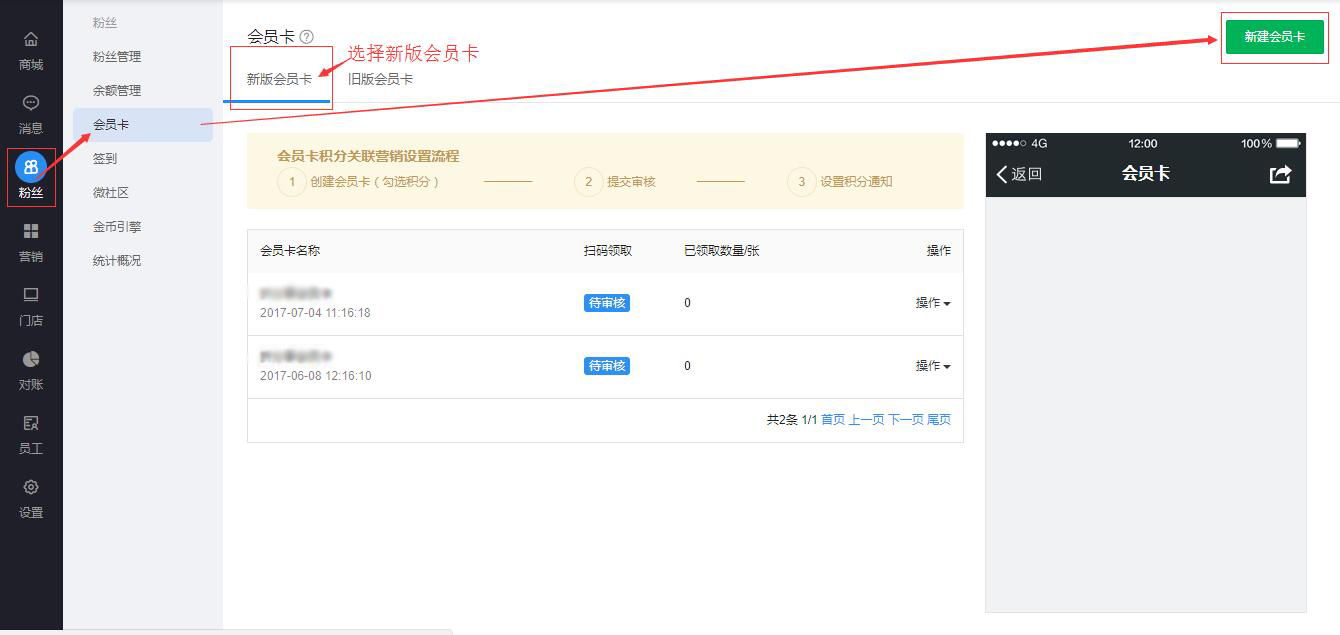Open 粉丝管理 in the submenu
The image size is (1340, 635).
click(x=117, y=57)
